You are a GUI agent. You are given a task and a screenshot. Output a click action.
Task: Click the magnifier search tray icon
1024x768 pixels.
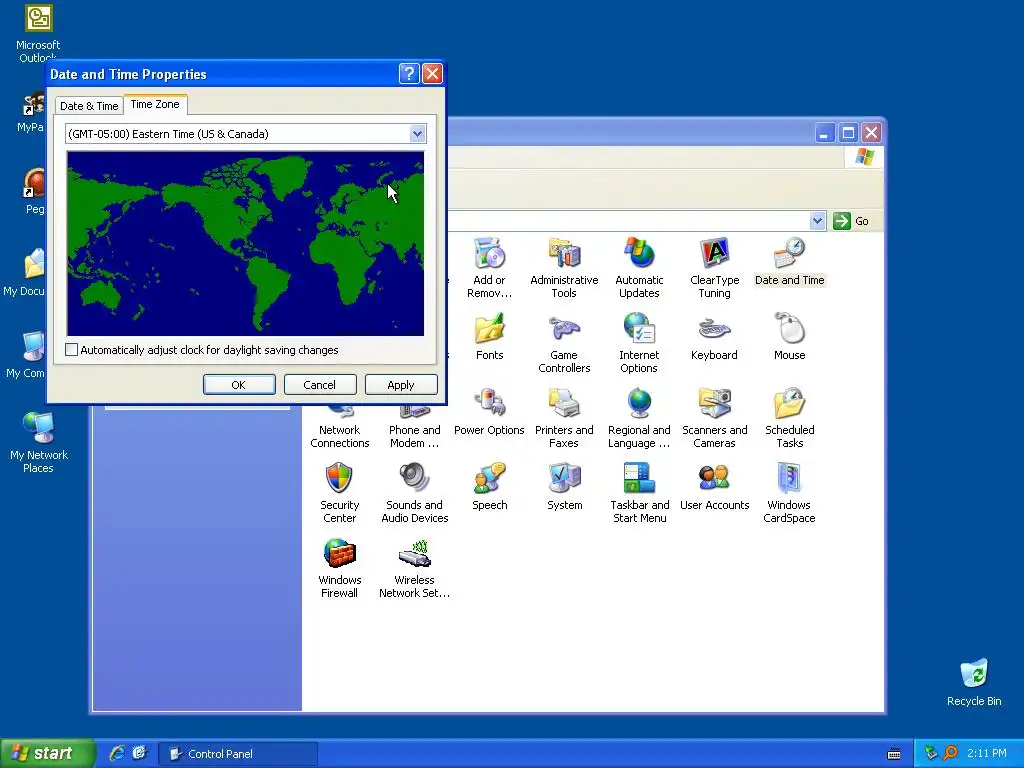(x=950, y=753)
